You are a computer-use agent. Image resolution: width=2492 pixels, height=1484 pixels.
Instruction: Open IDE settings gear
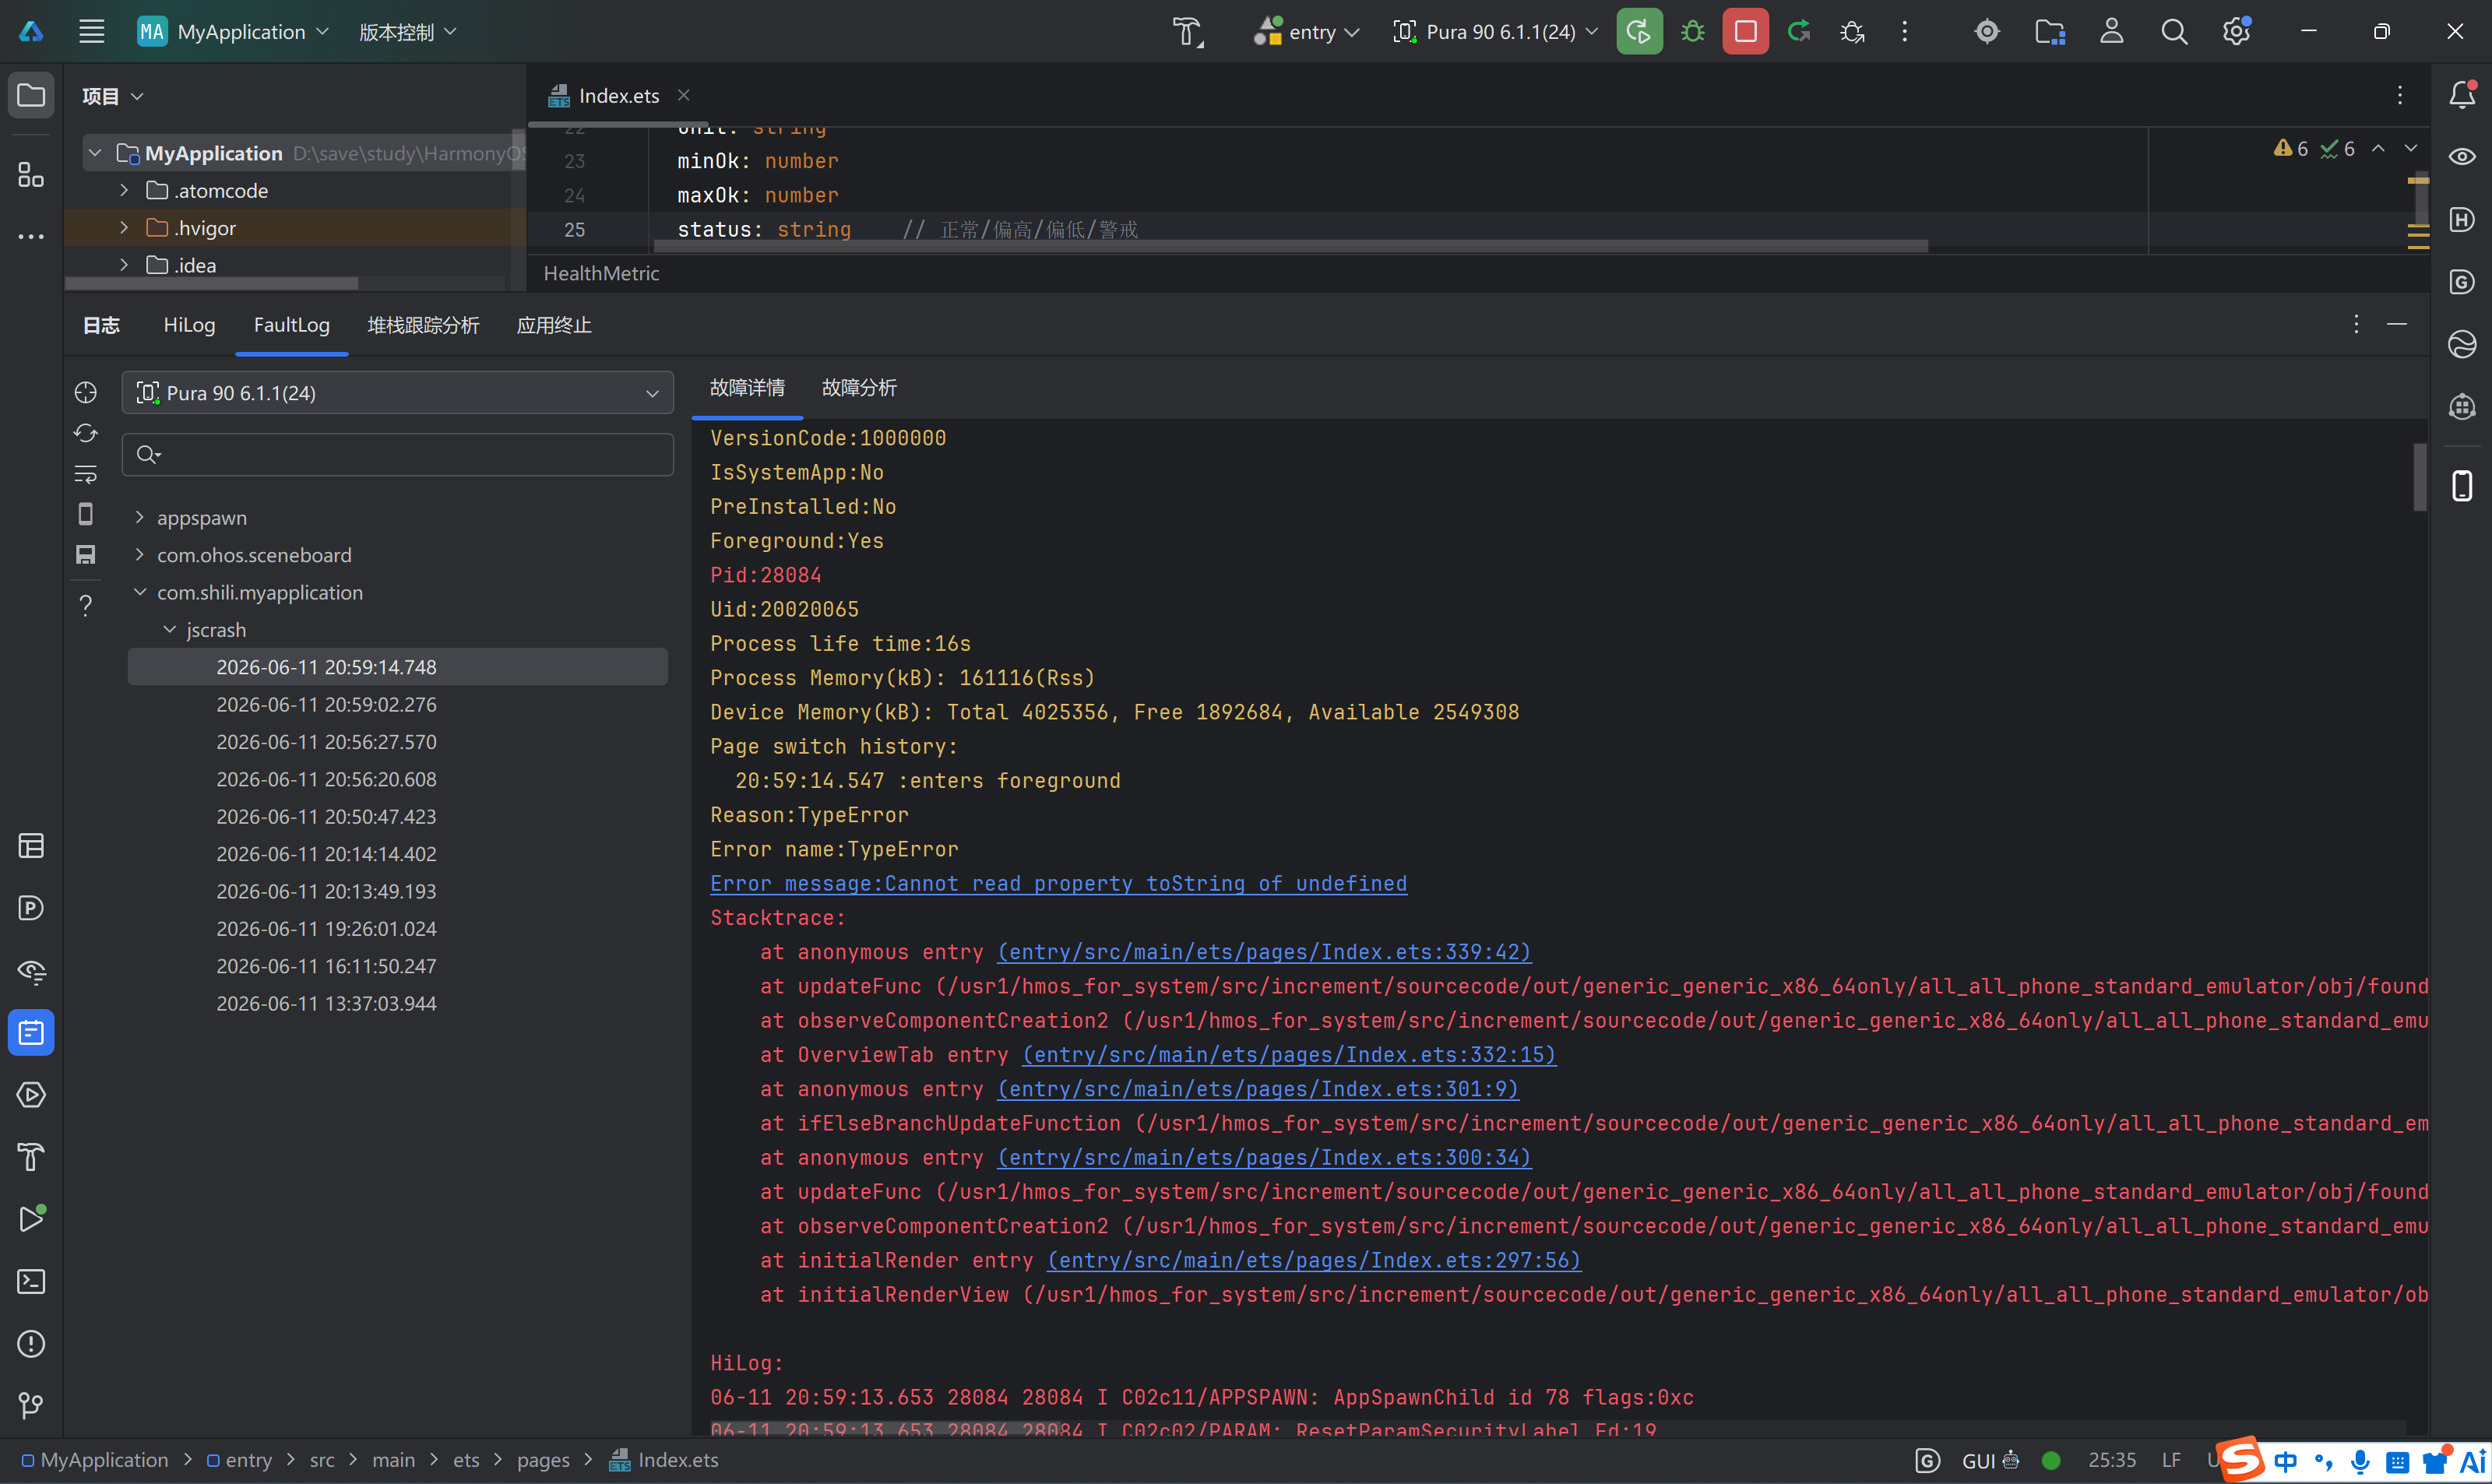click(2236, 31)
